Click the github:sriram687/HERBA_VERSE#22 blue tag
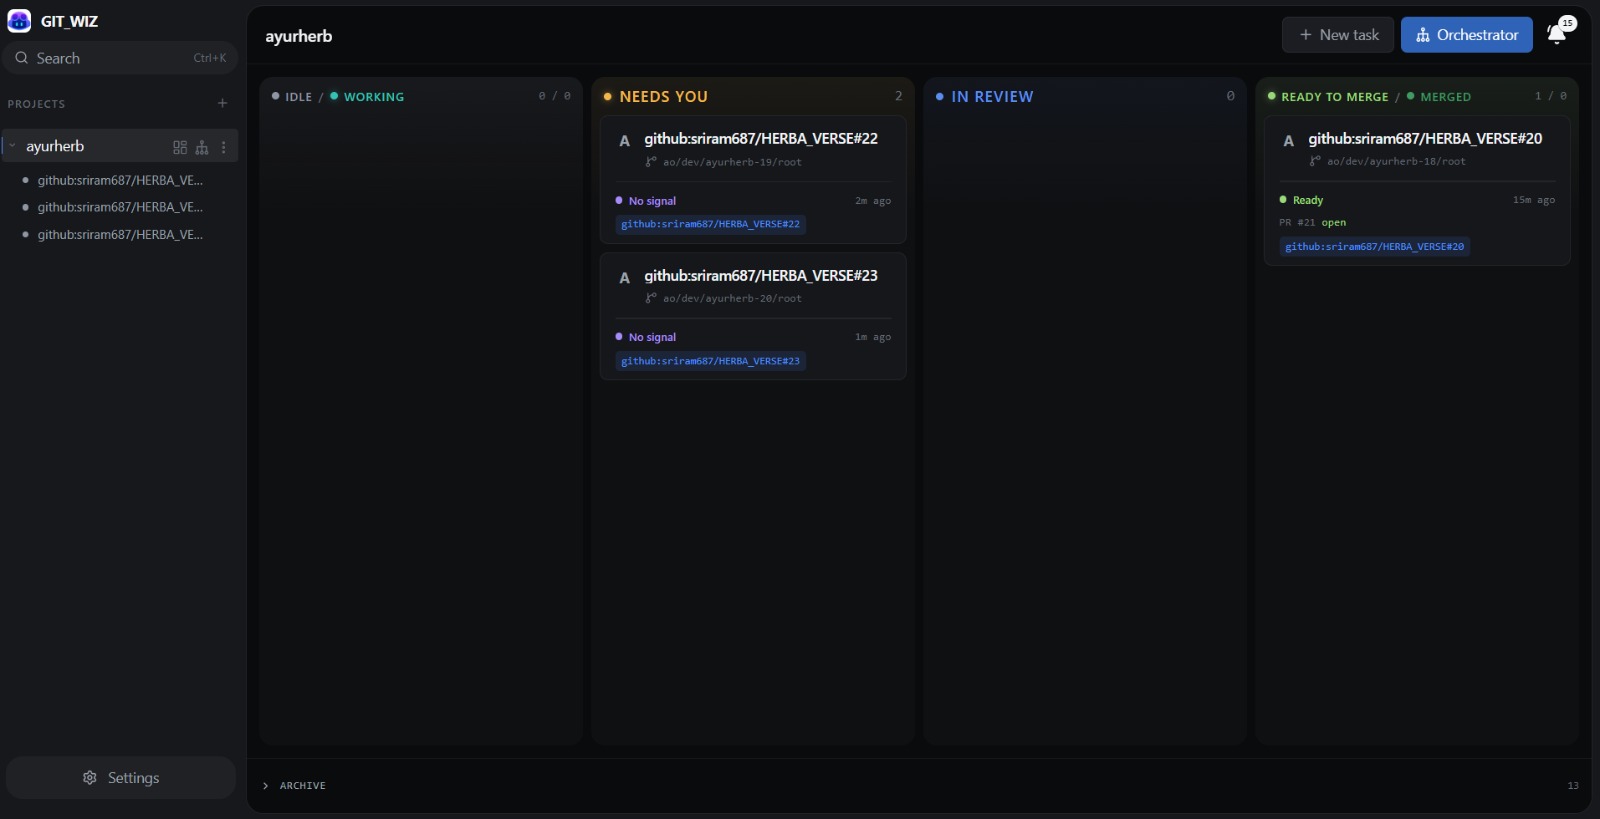The image size is (1600, 819). [711, 224]
